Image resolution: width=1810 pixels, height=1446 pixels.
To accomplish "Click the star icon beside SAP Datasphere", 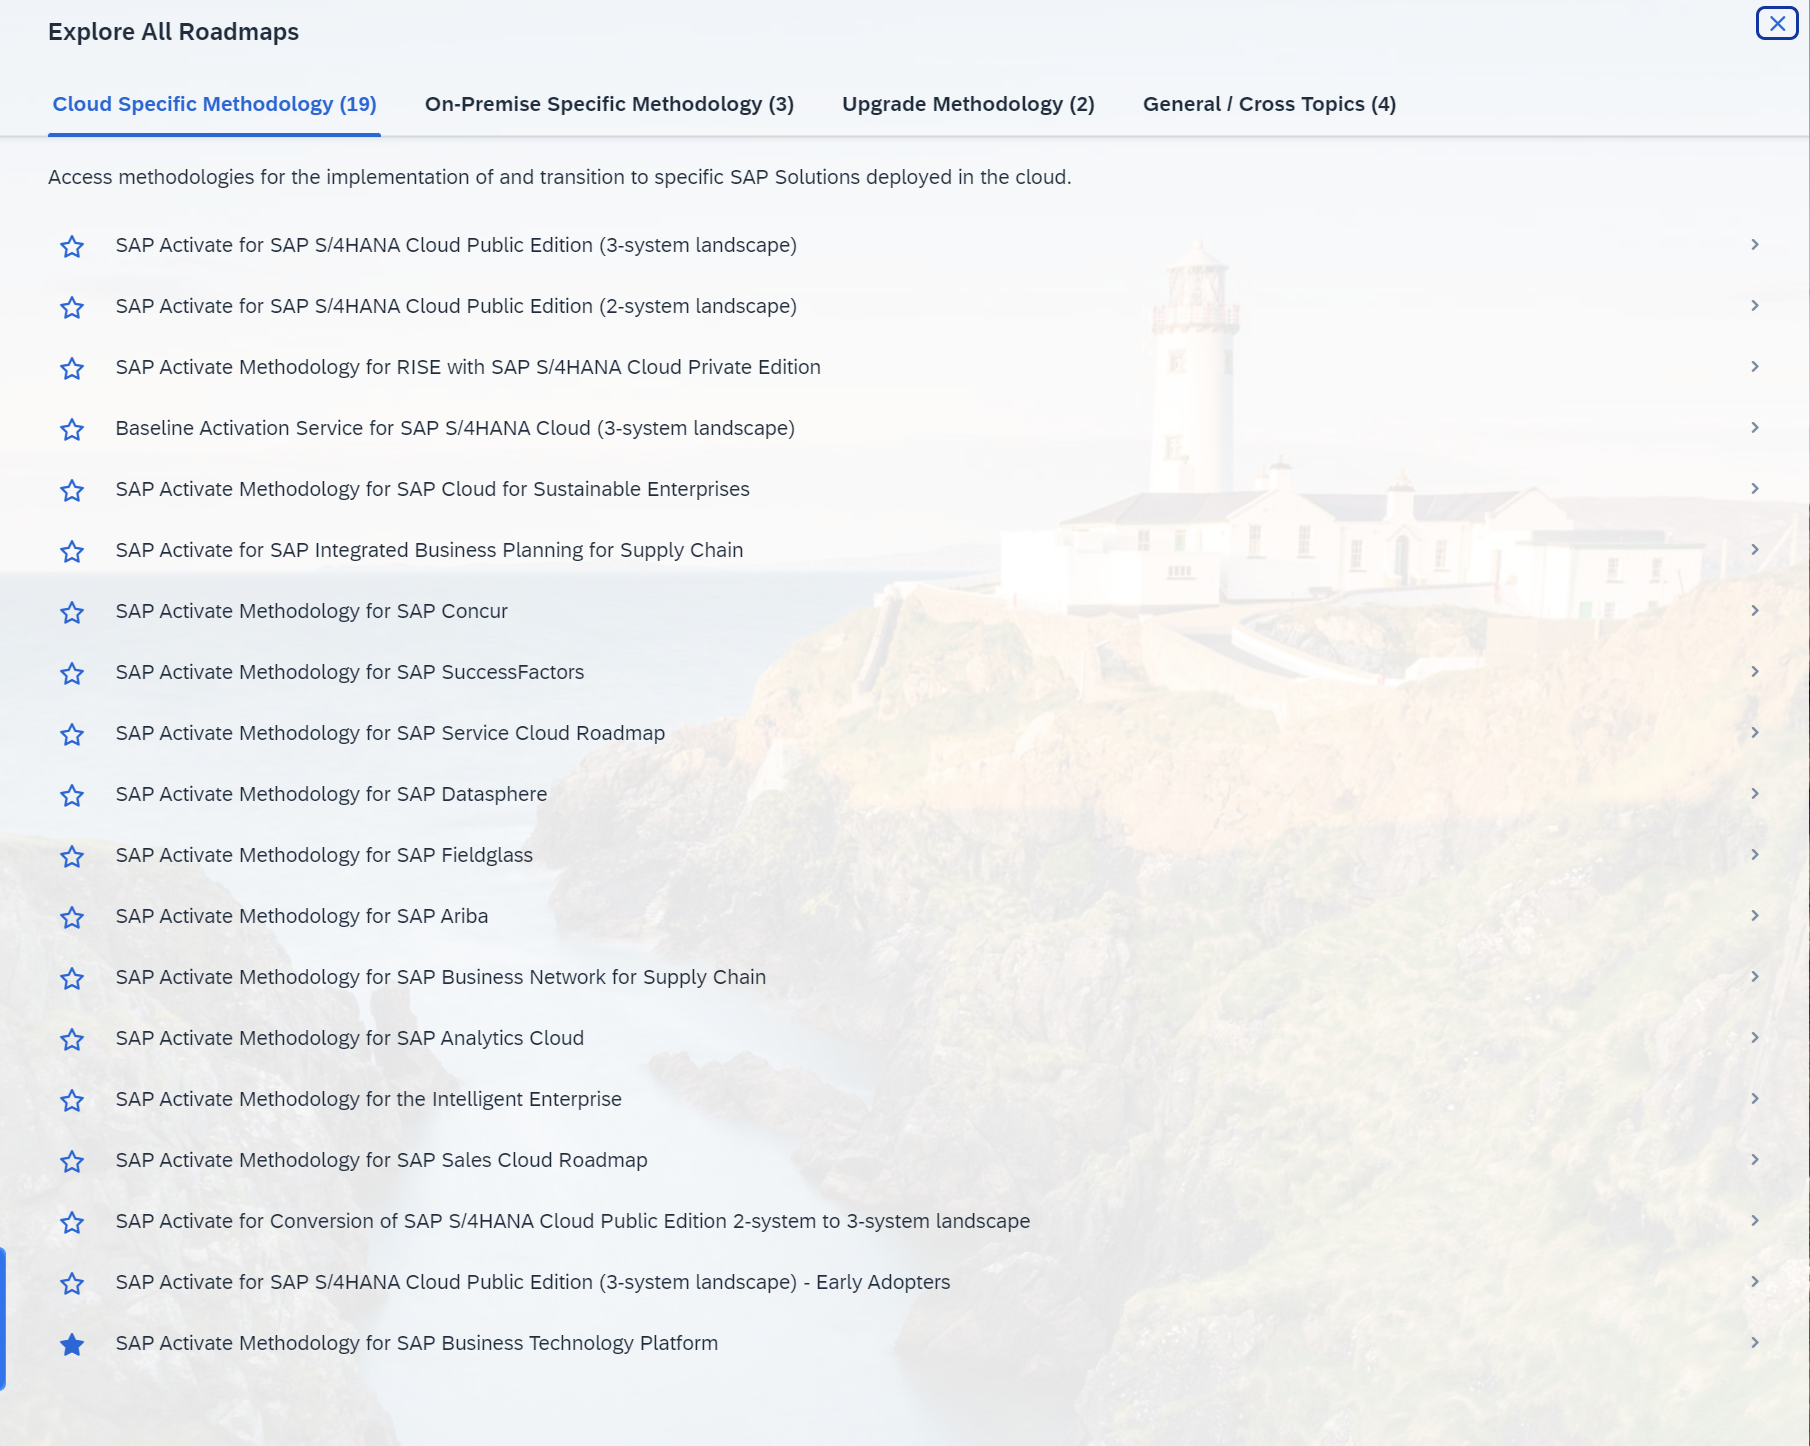I will coord(72,795).
